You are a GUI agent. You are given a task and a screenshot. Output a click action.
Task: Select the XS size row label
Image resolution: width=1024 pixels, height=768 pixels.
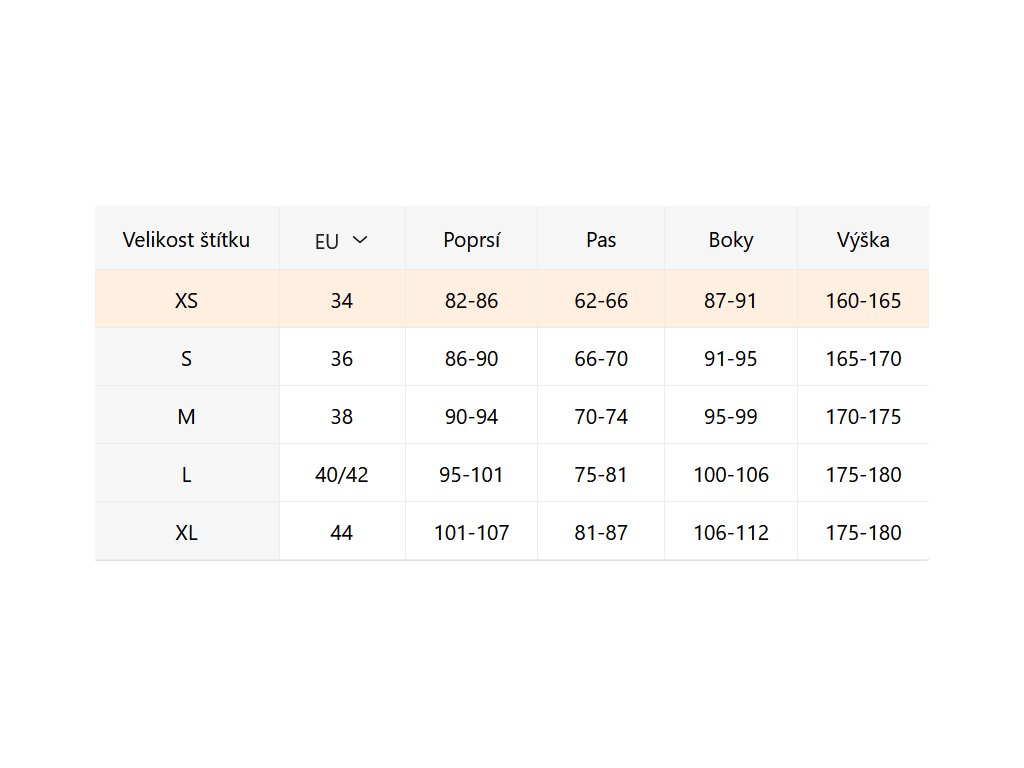pyautogui.click(x=186, y=300)
